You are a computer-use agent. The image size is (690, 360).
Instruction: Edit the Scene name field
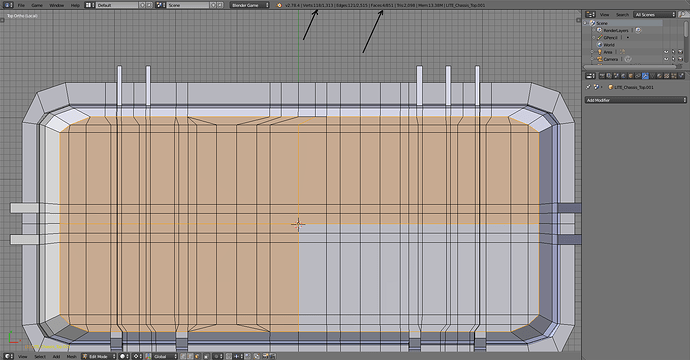coord(188,5)
